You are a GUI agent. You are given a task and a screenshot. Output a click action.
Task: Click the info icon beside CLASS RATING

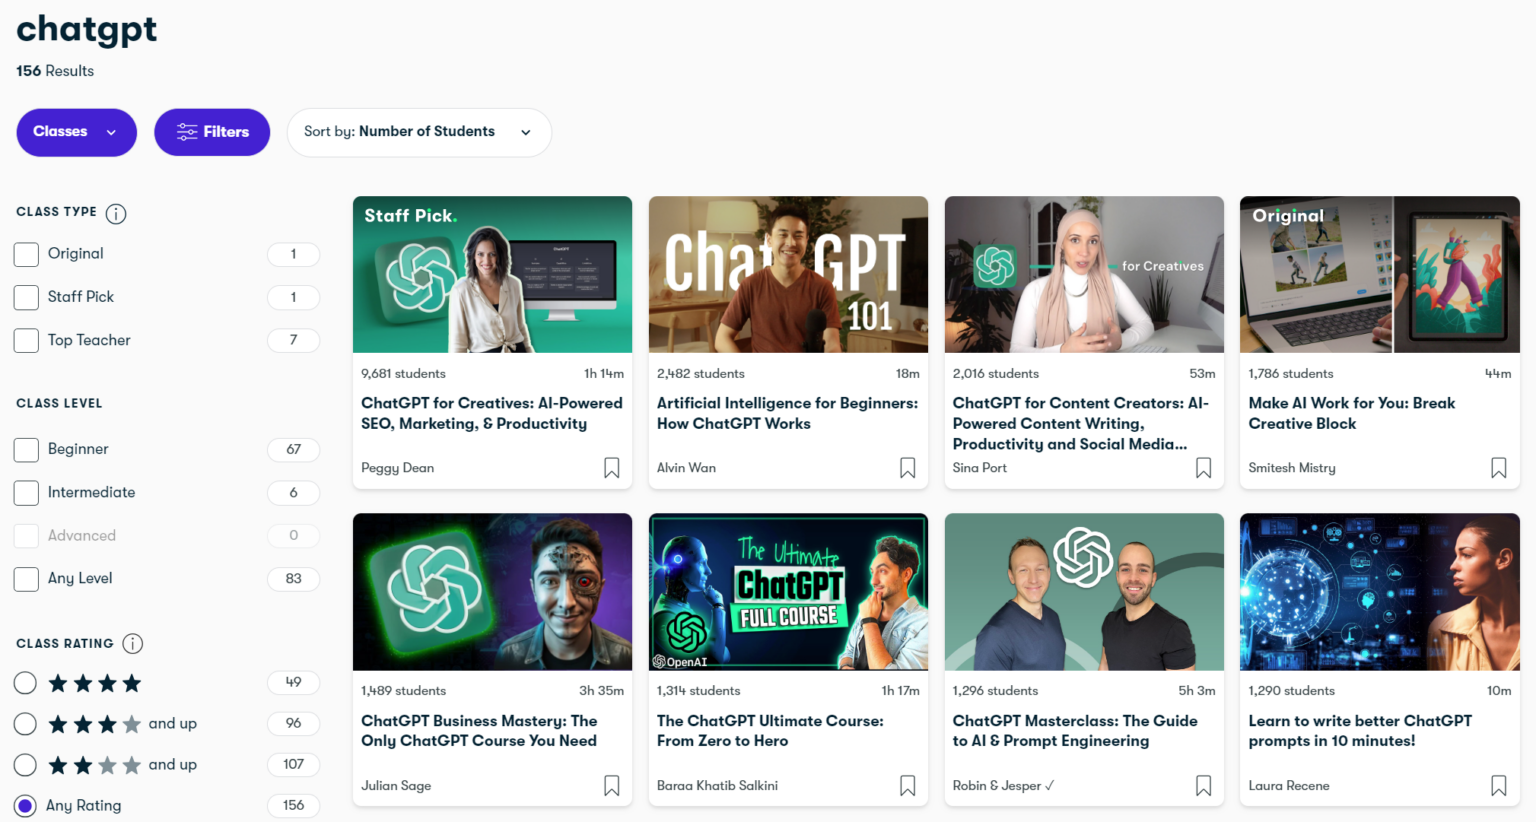[x=132, y=644]
